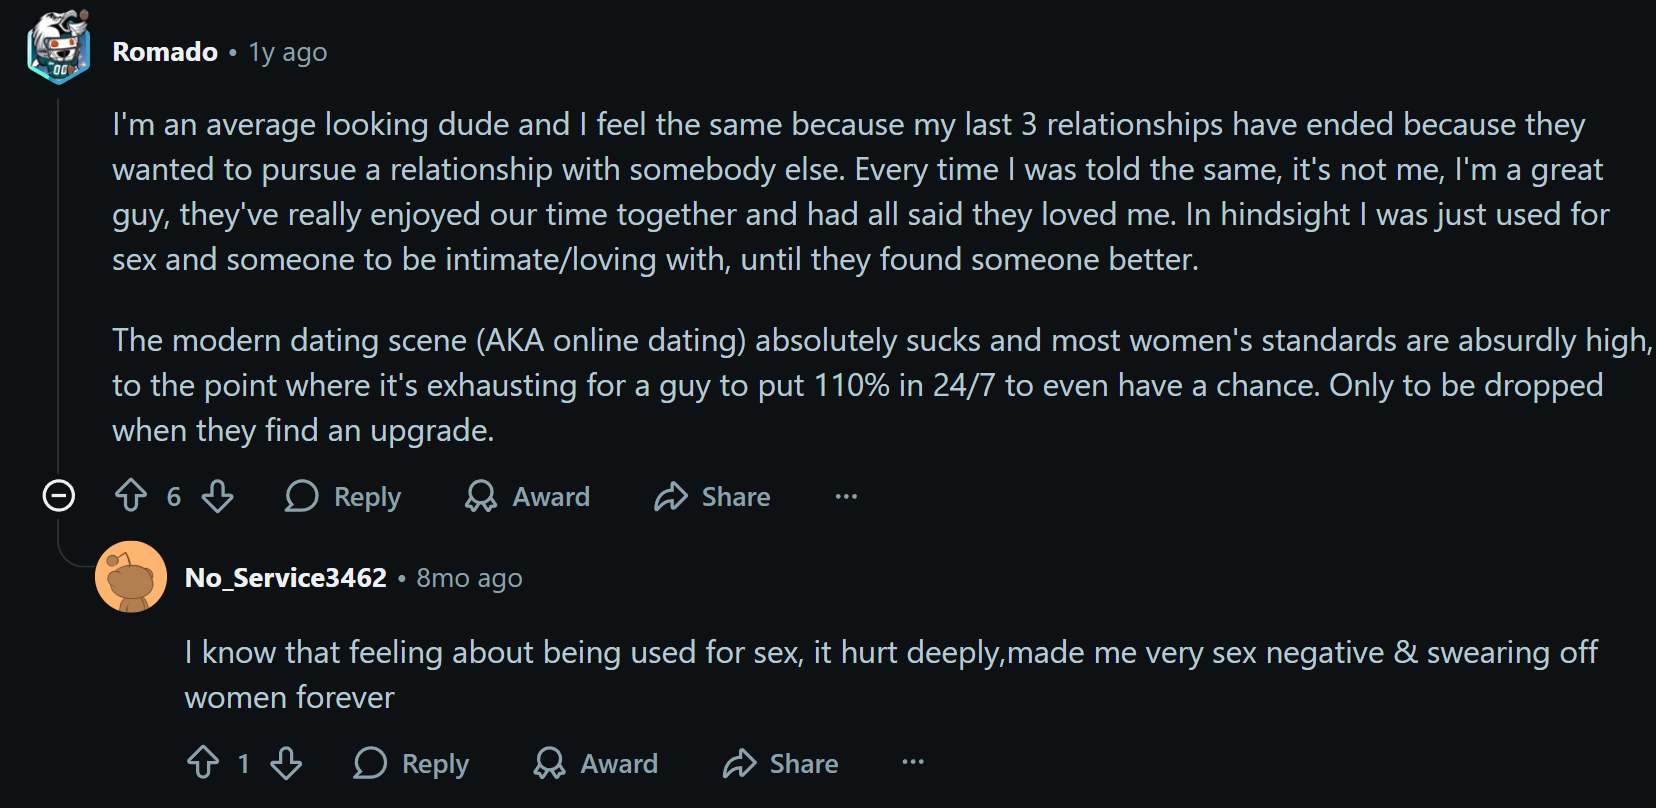Upvote No_Service3462's reply

tap(203, 763)
